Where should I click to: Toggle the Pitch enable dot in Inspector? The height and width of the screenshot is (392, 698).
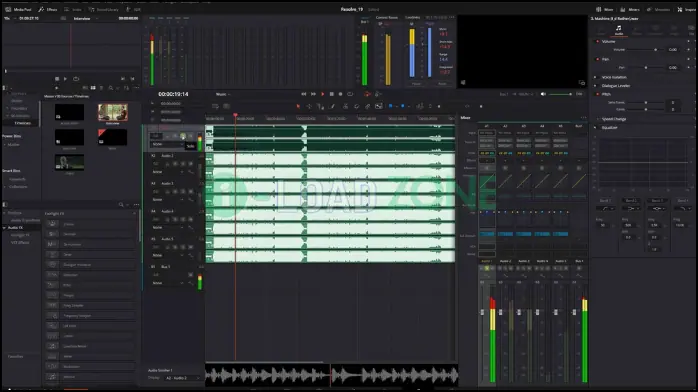pyautogui.click(x=597, y=94)
